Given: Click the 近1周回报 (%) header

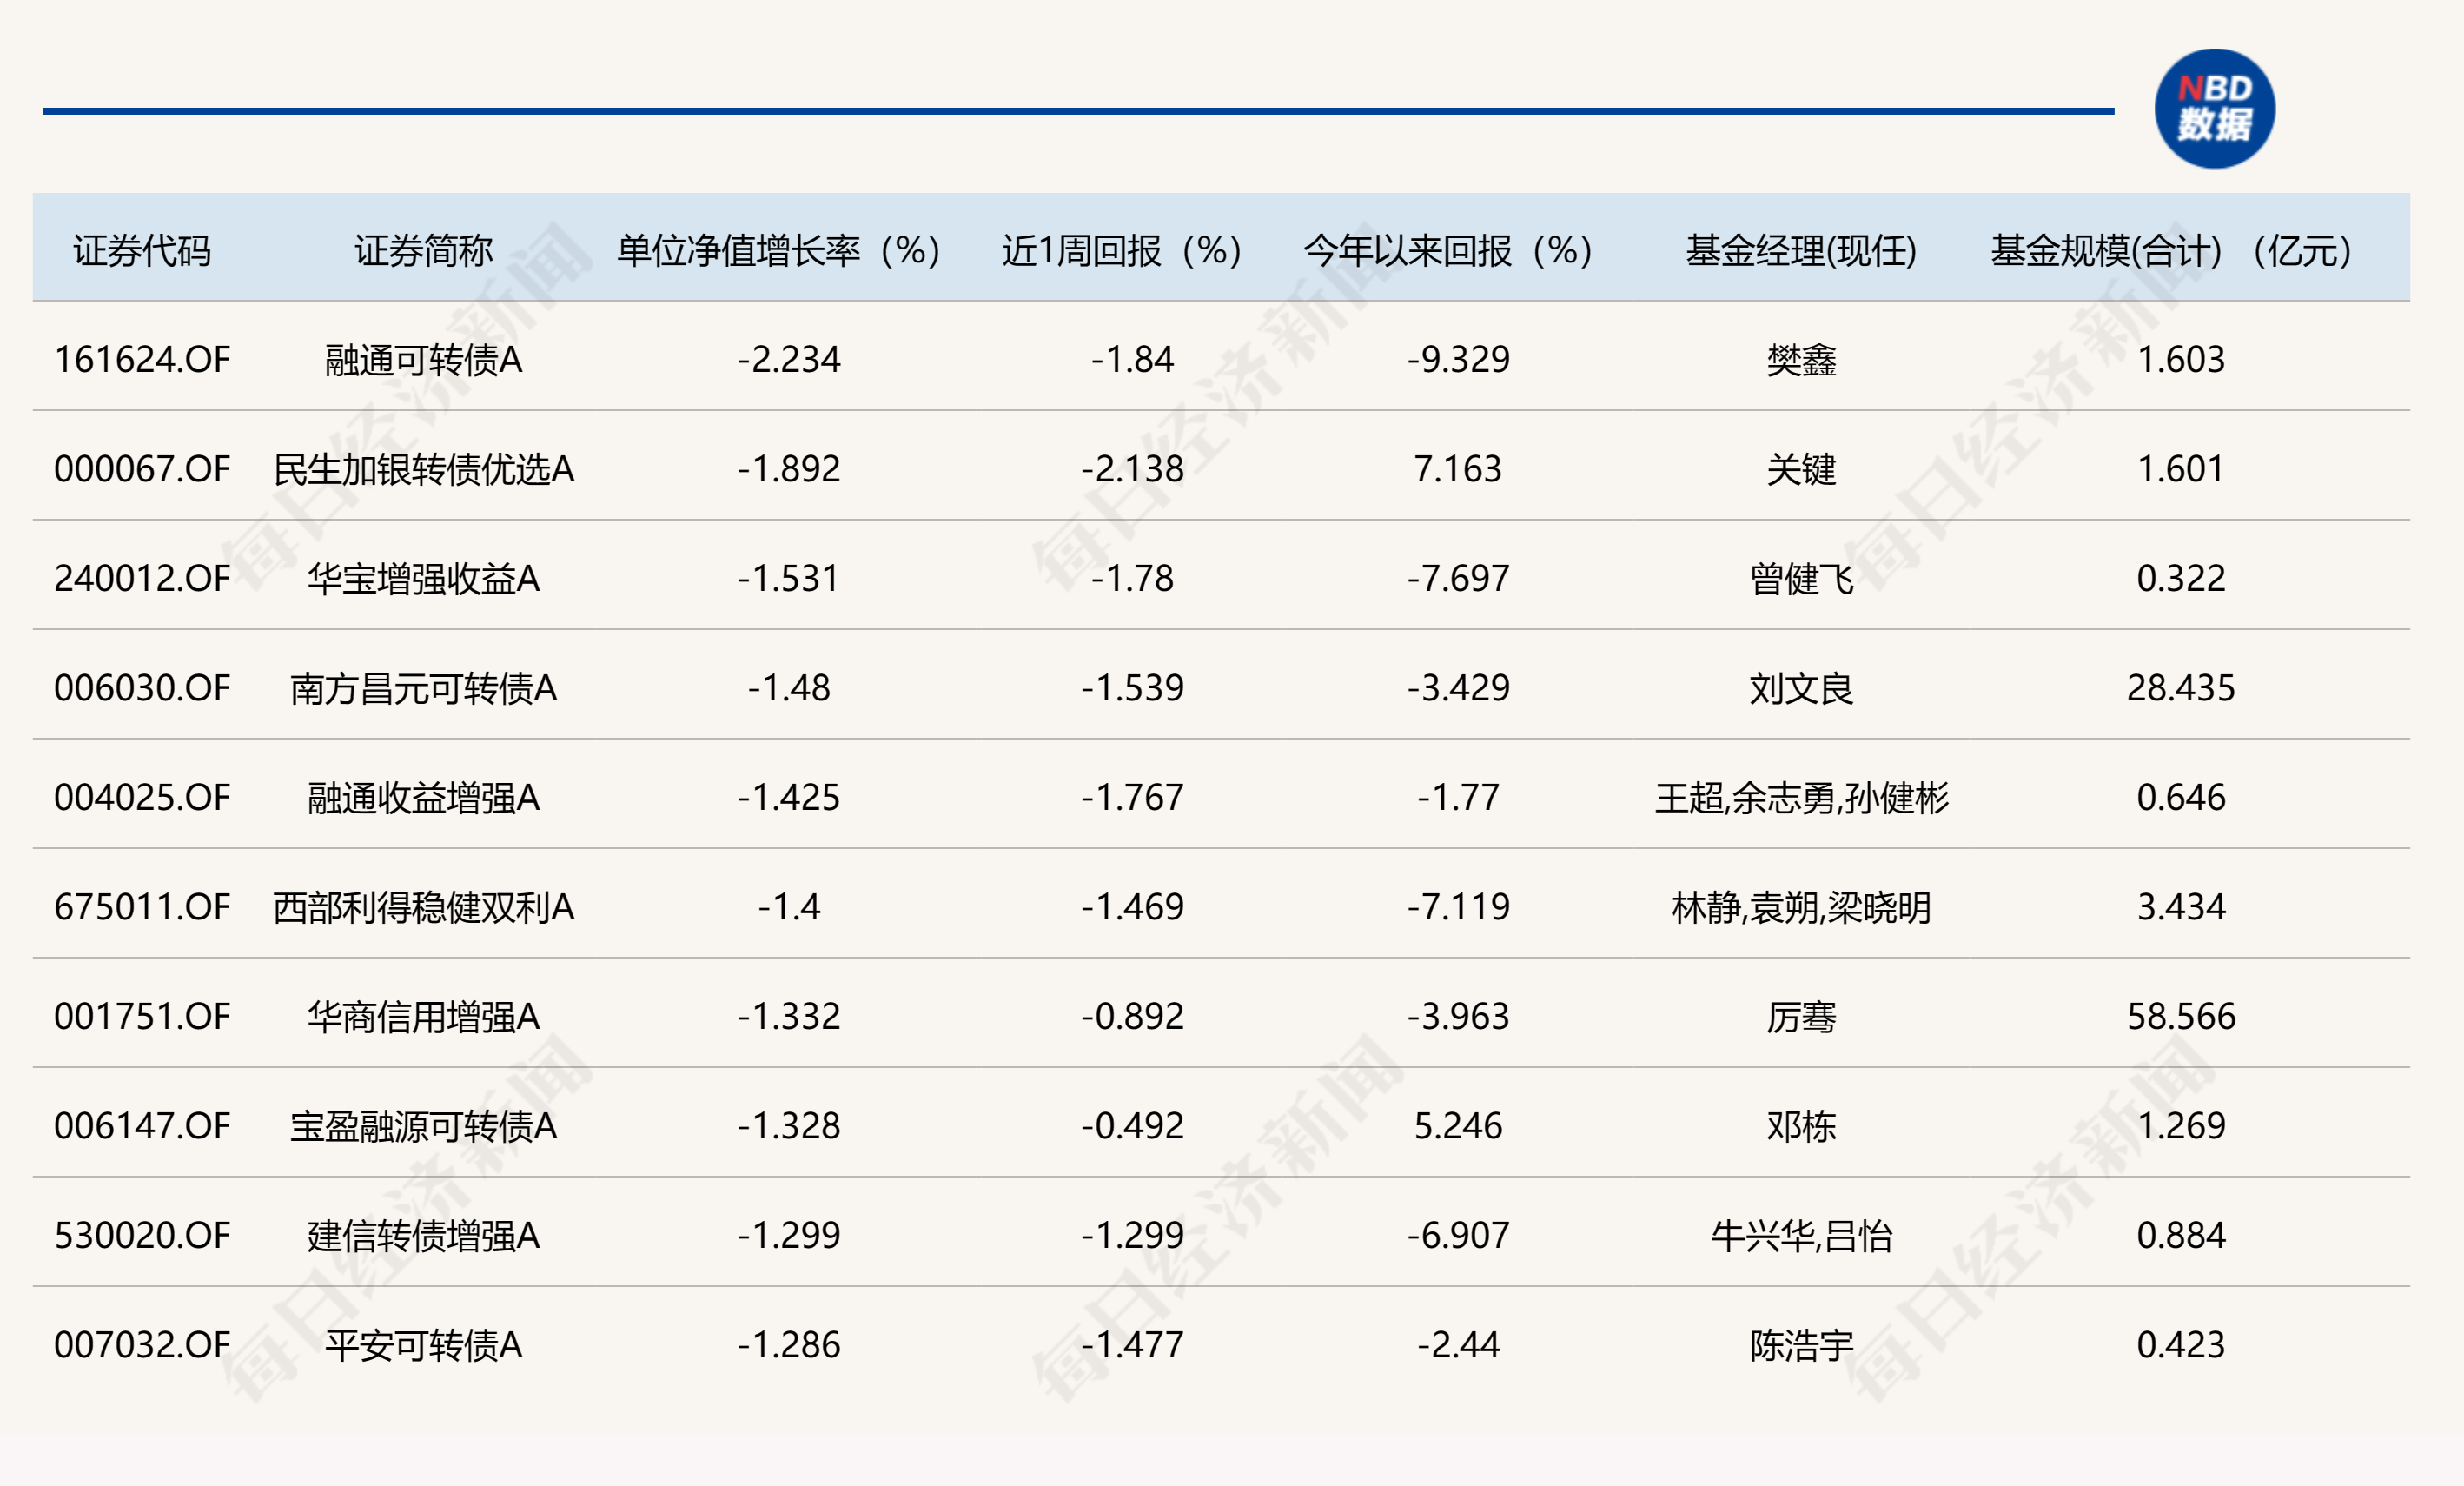Looking at the screenshot, I should pos(1122,250).
